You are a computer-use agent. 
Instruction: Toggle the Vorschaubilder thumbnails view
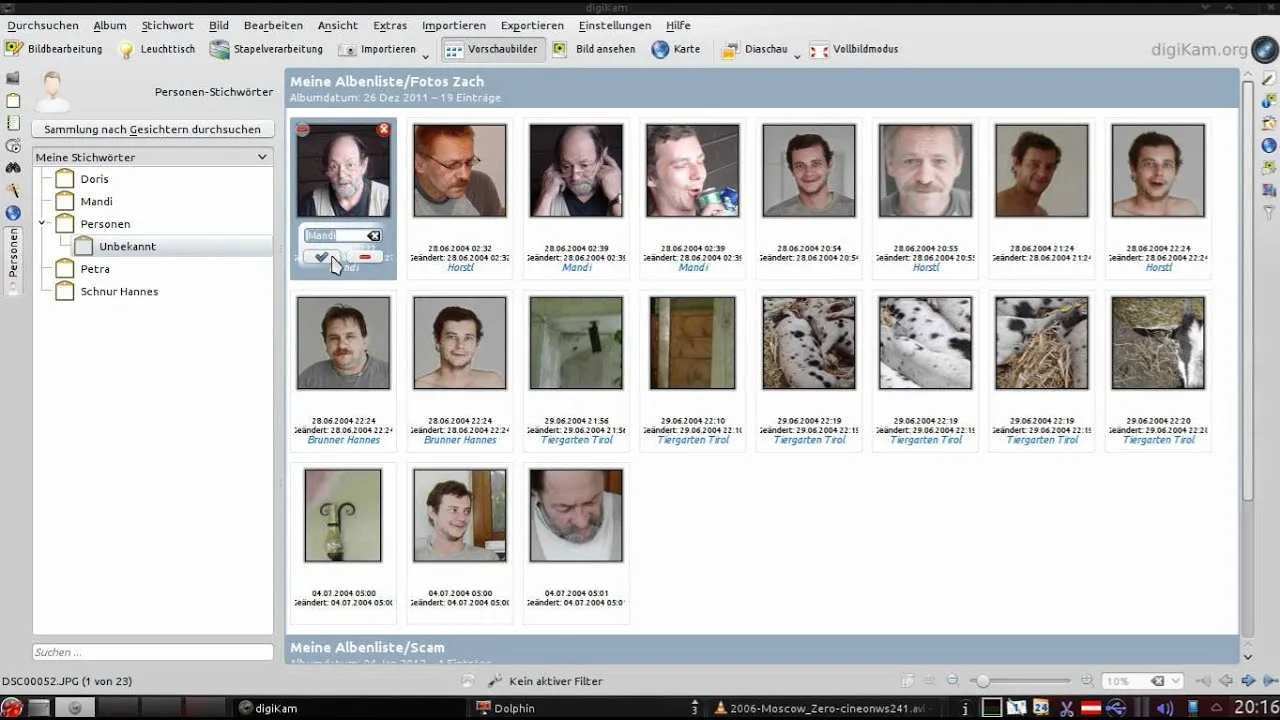[x=492, y=49]
